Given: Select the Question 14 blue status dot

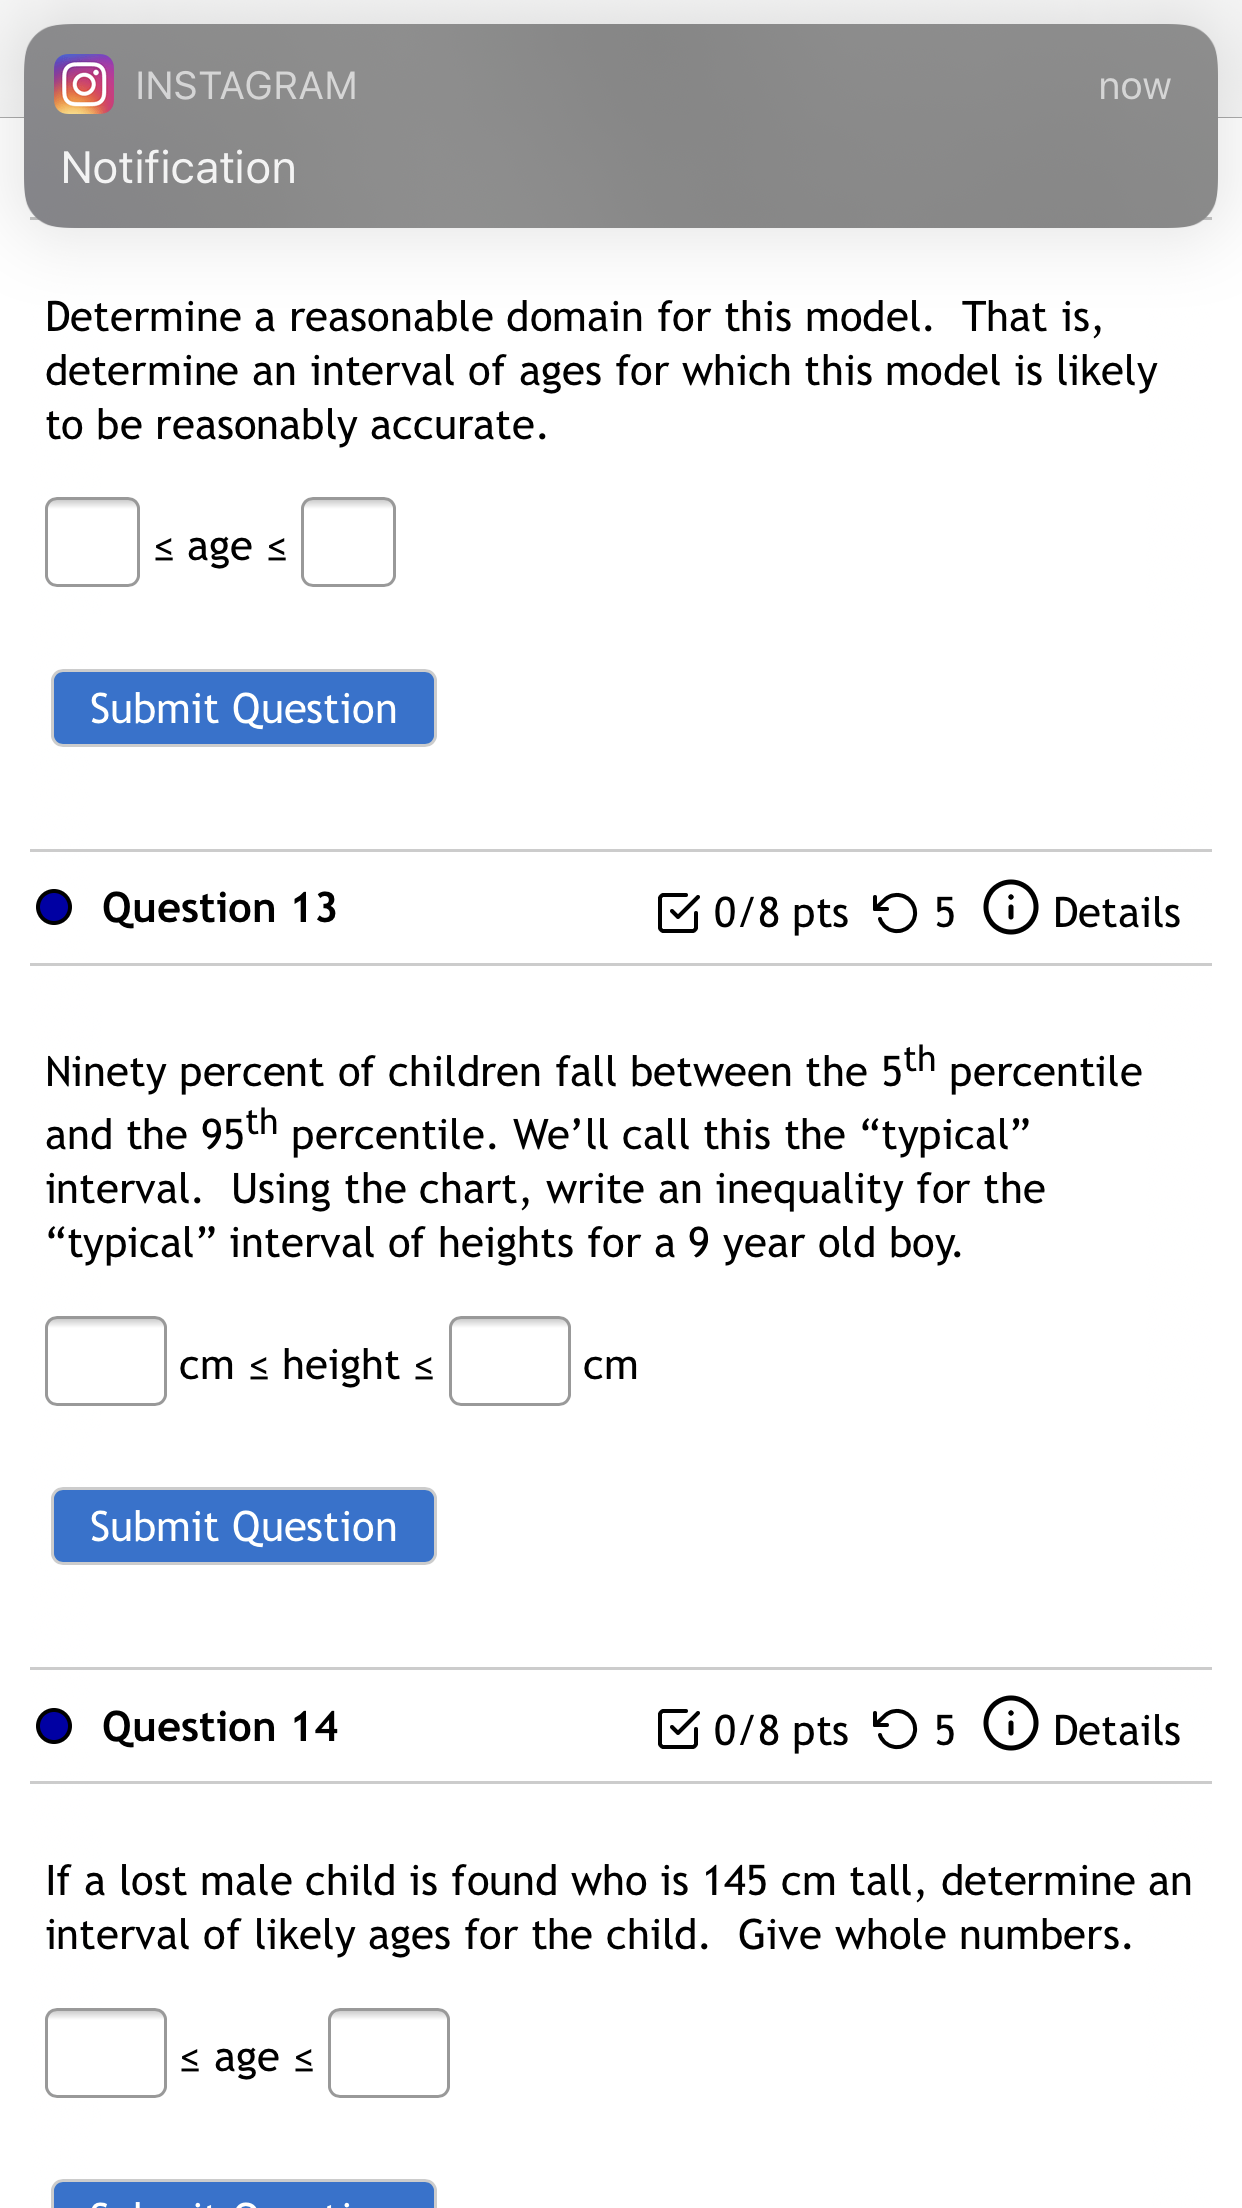Looking at the screenshot, I should pos(54,1725).
